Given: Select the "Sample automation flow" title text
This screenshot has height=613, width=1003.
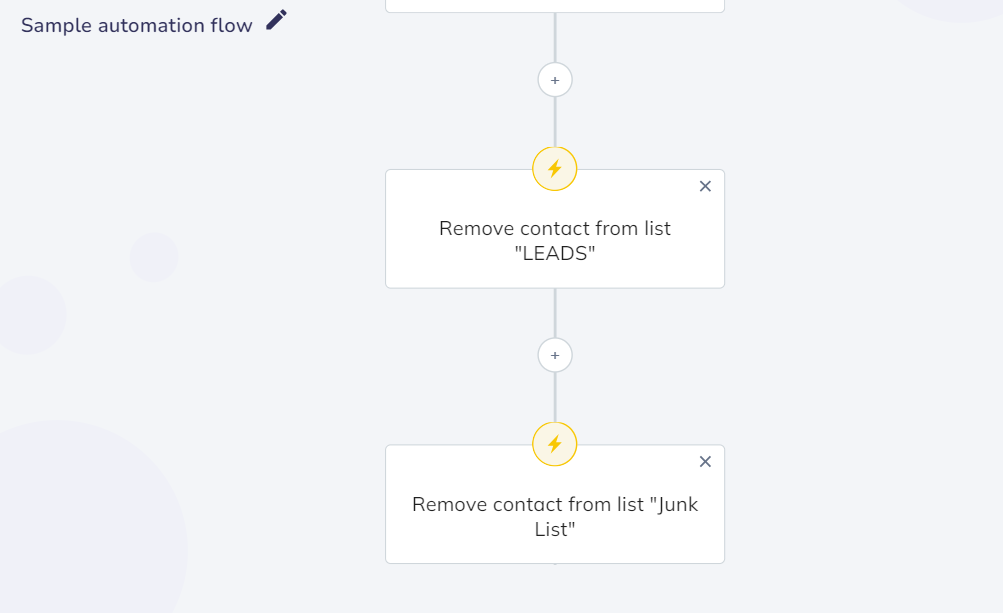Looking at the screenshot, I should tap(137, 26).
